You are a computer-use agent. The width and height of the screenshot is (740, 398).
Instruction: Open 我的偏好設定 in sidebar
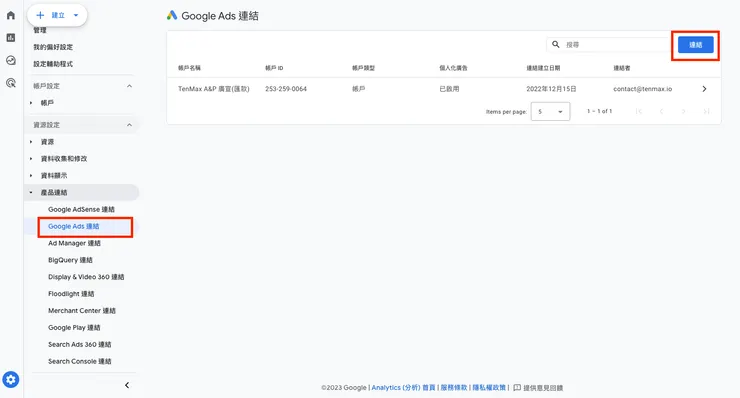pos(53,47)
